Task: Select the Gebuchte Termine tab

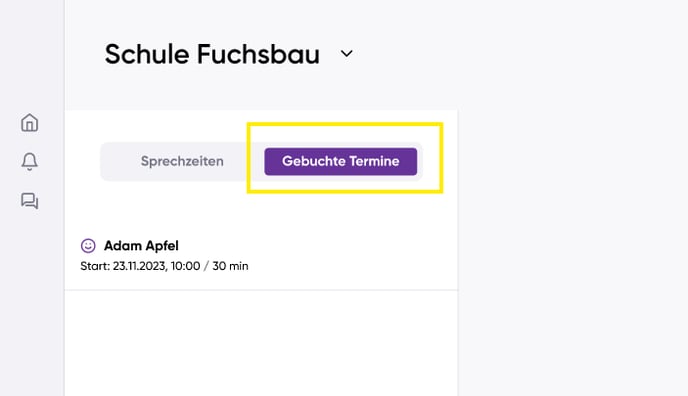Action: [340, 161]
